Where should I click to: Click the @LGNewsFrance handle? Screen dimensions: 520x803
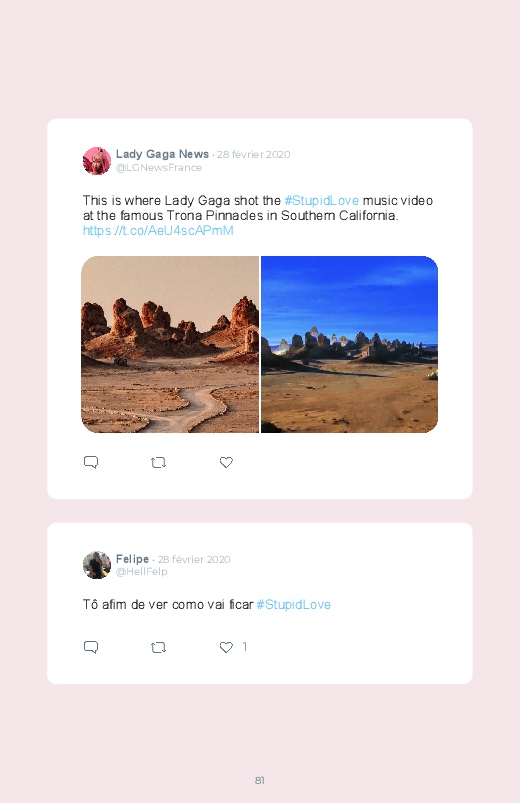pos(159,167)
